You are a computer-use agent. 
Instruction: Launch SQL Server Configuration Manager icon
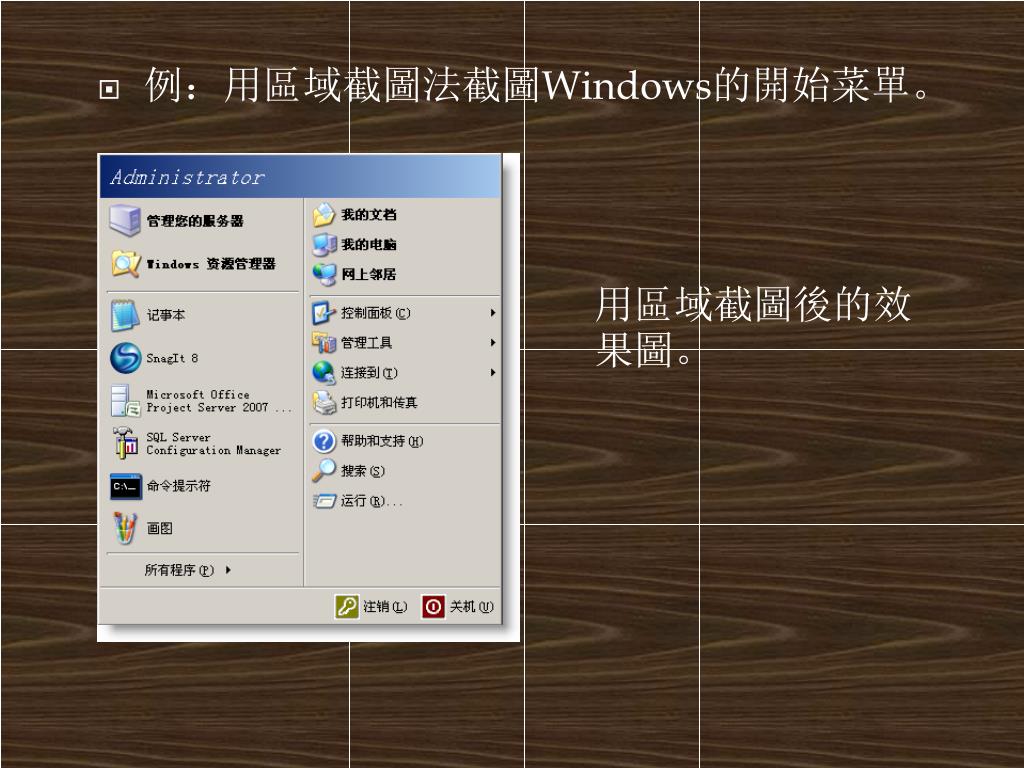tap(125, 443)
